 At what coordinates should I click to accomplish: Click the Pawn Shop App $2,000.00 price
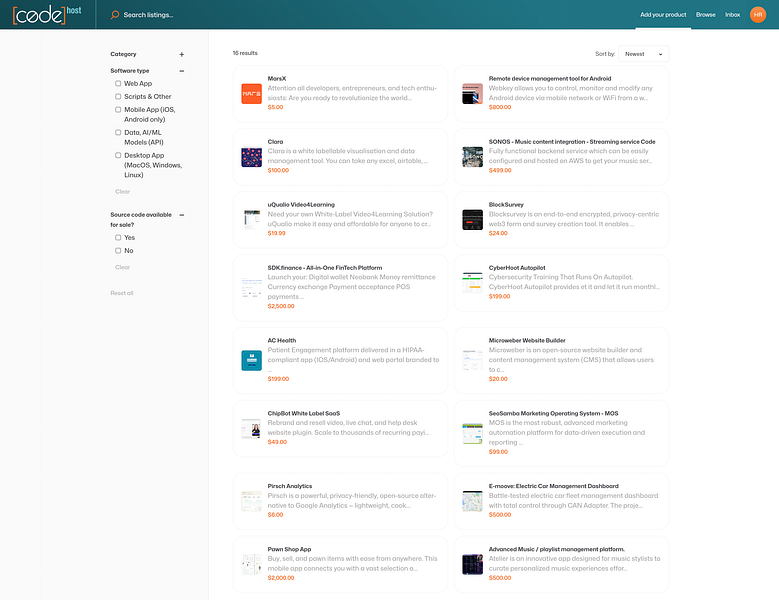tap(281, 578)
